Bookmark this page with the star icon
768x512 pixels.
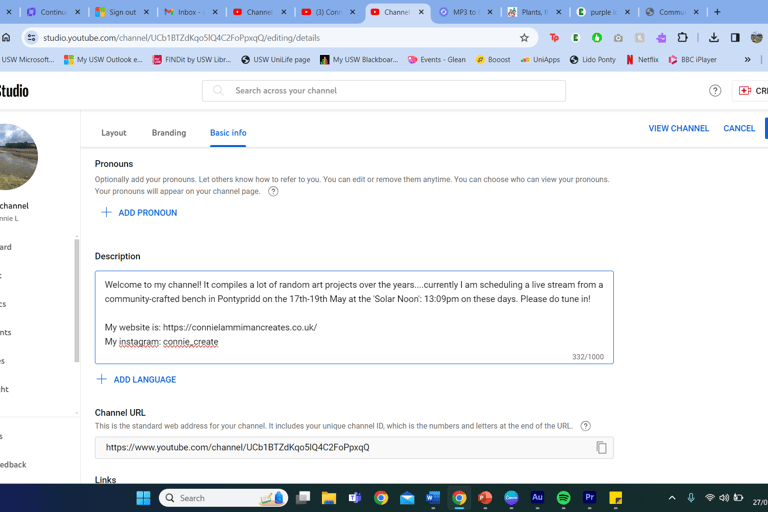tap(524, 38)
